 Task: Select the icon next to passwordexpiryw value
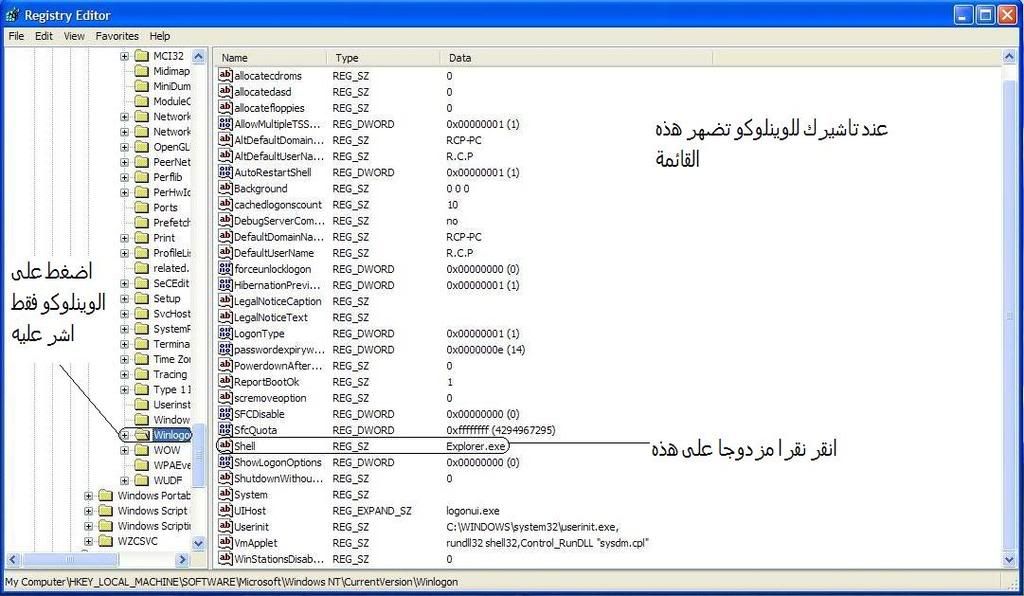[x=225, y=349]
